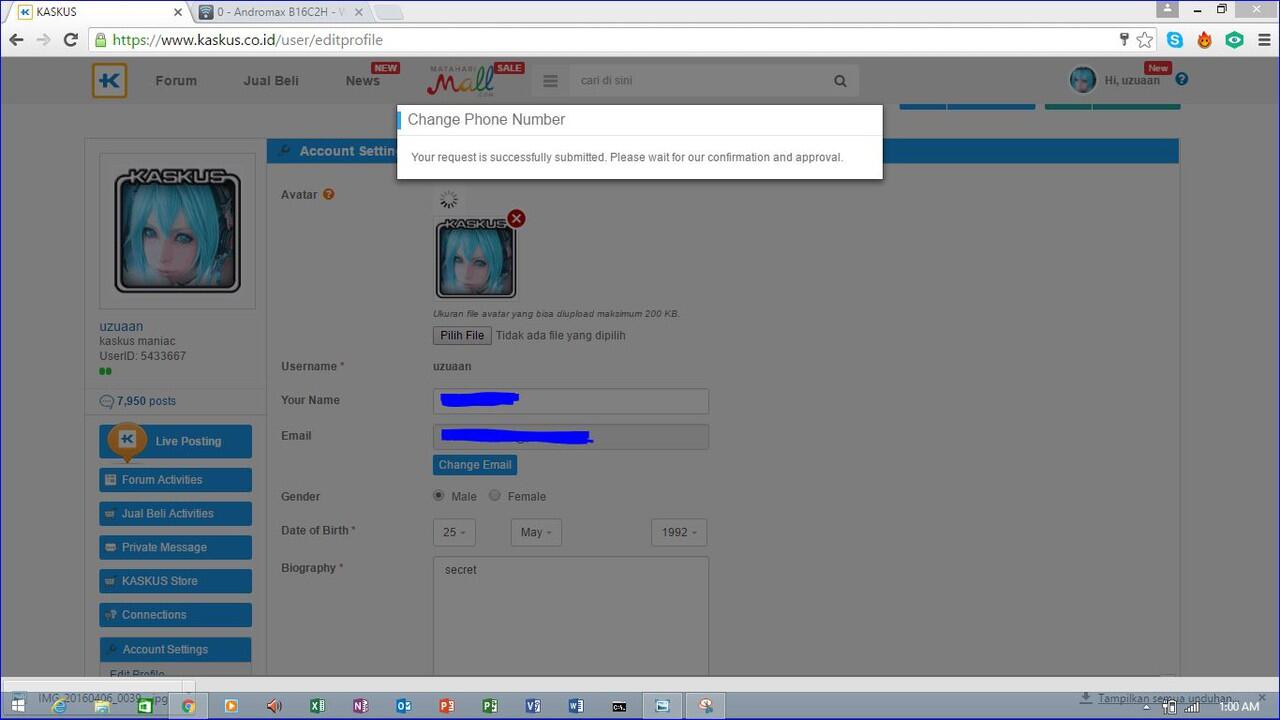1280x720 pixels.
Task: Select Male gender radio button
Action: click(438, 495)
